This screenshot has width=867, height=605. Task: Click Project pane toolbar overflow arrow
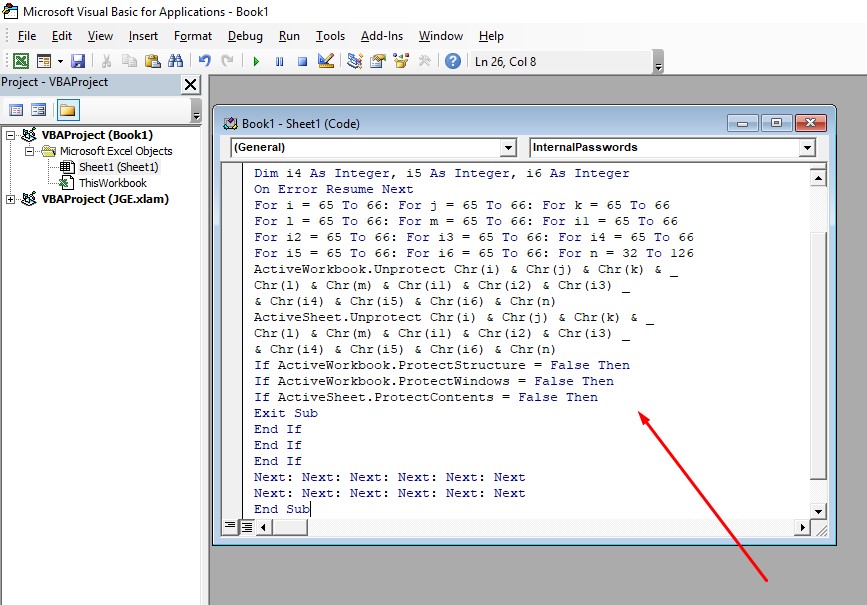[196, 111]
